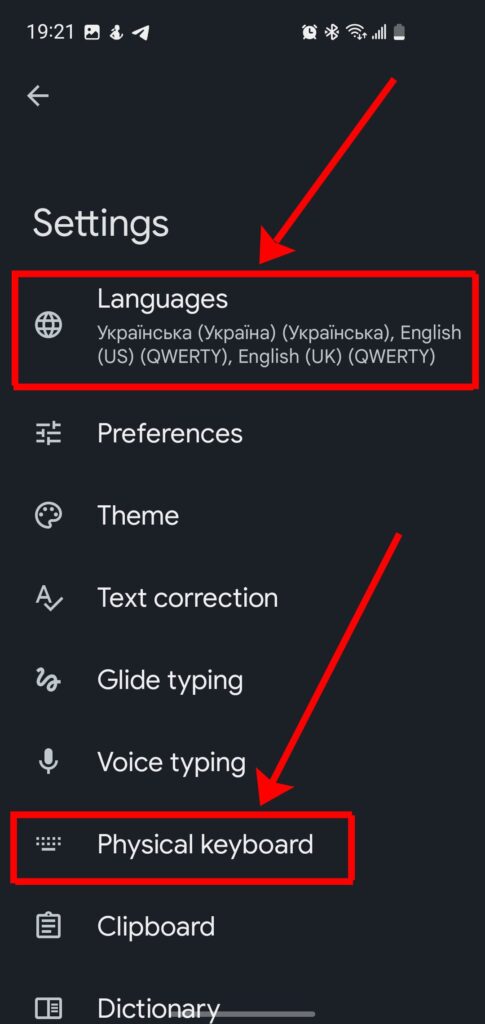Click the keyboard icon for Physical keyboard
Image resolution: width=485 pixels, height=1024 pixels.
click(x=48, y=844)
